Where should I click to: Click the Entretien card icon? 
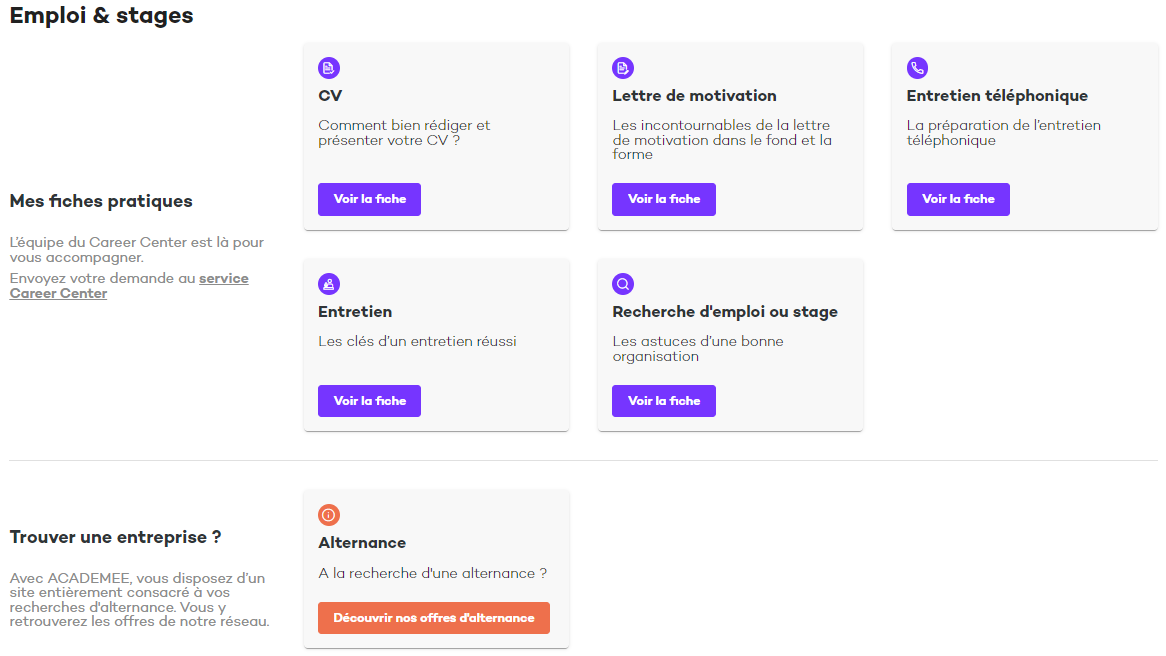[x=329, y=284]
